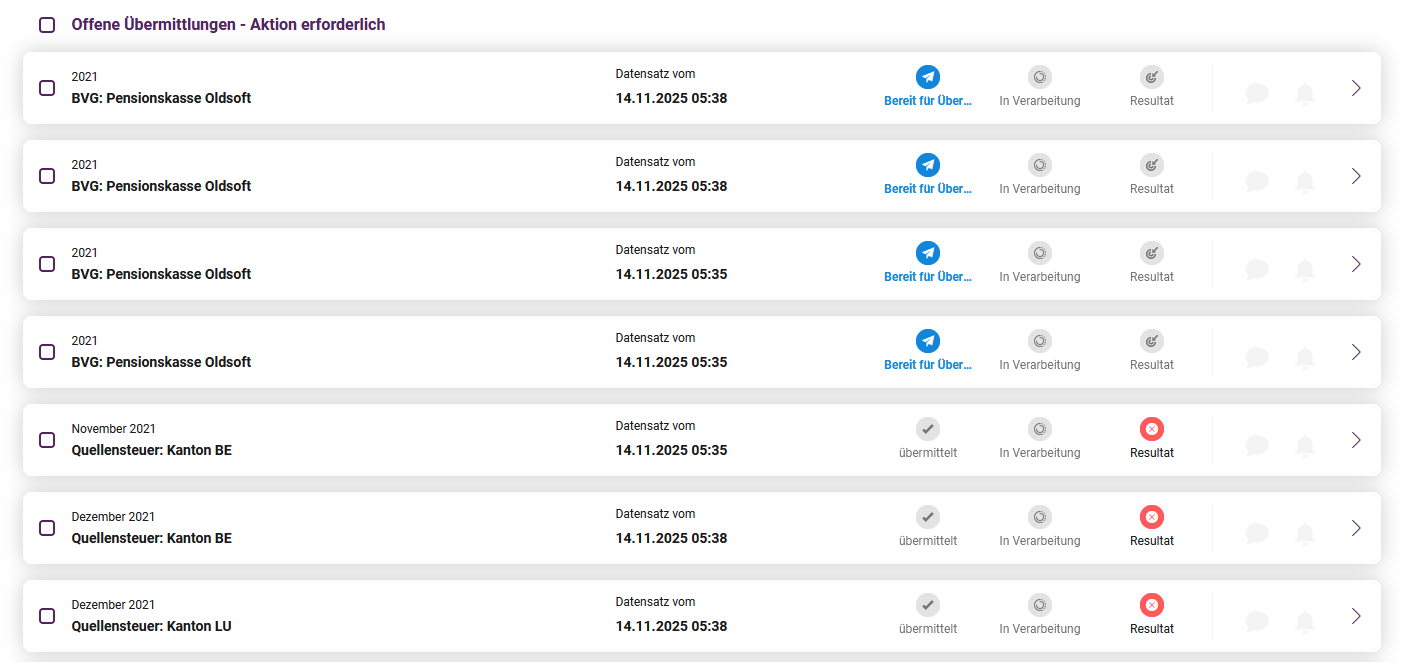This screenshot has width=1403, height=662.
Task: Click the Bereit für Über... label in the last BVG row
Action: pyautogui.click(x=928, y=365)
